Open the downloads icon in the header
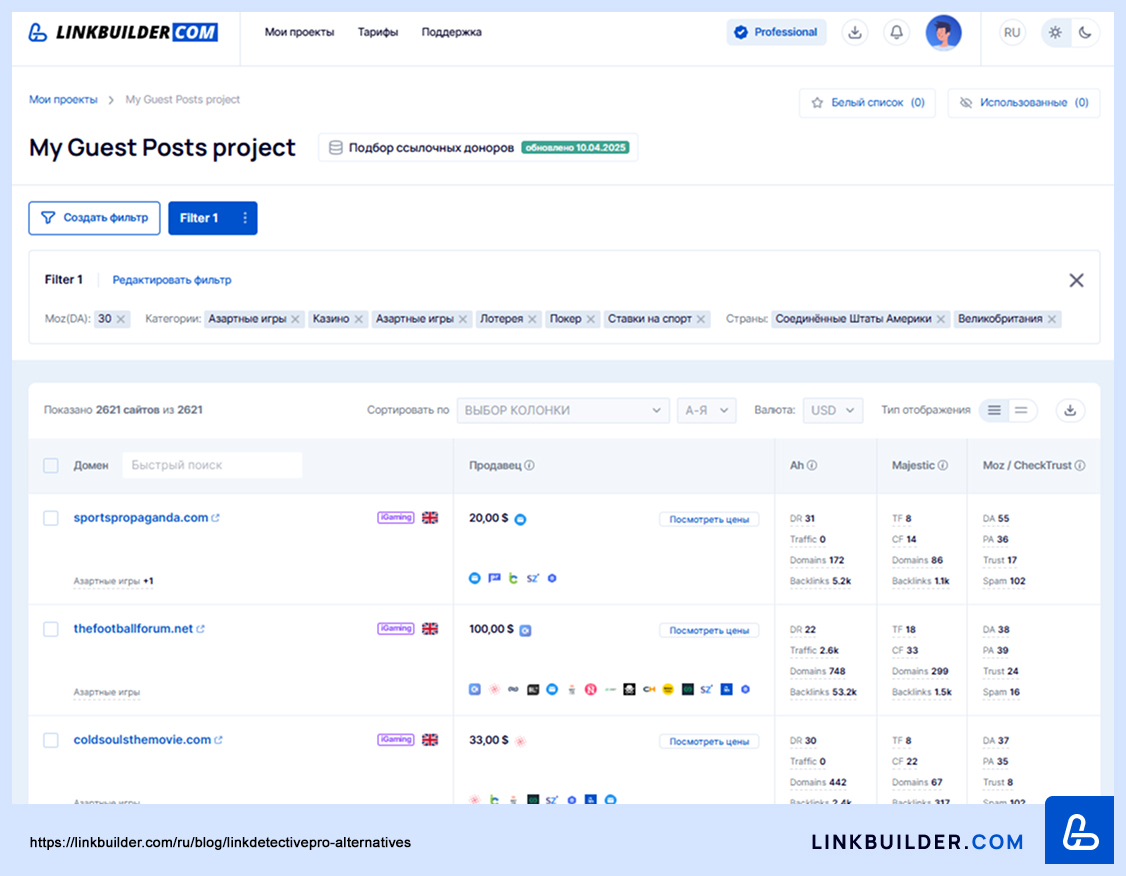 (x=855, y=32)
